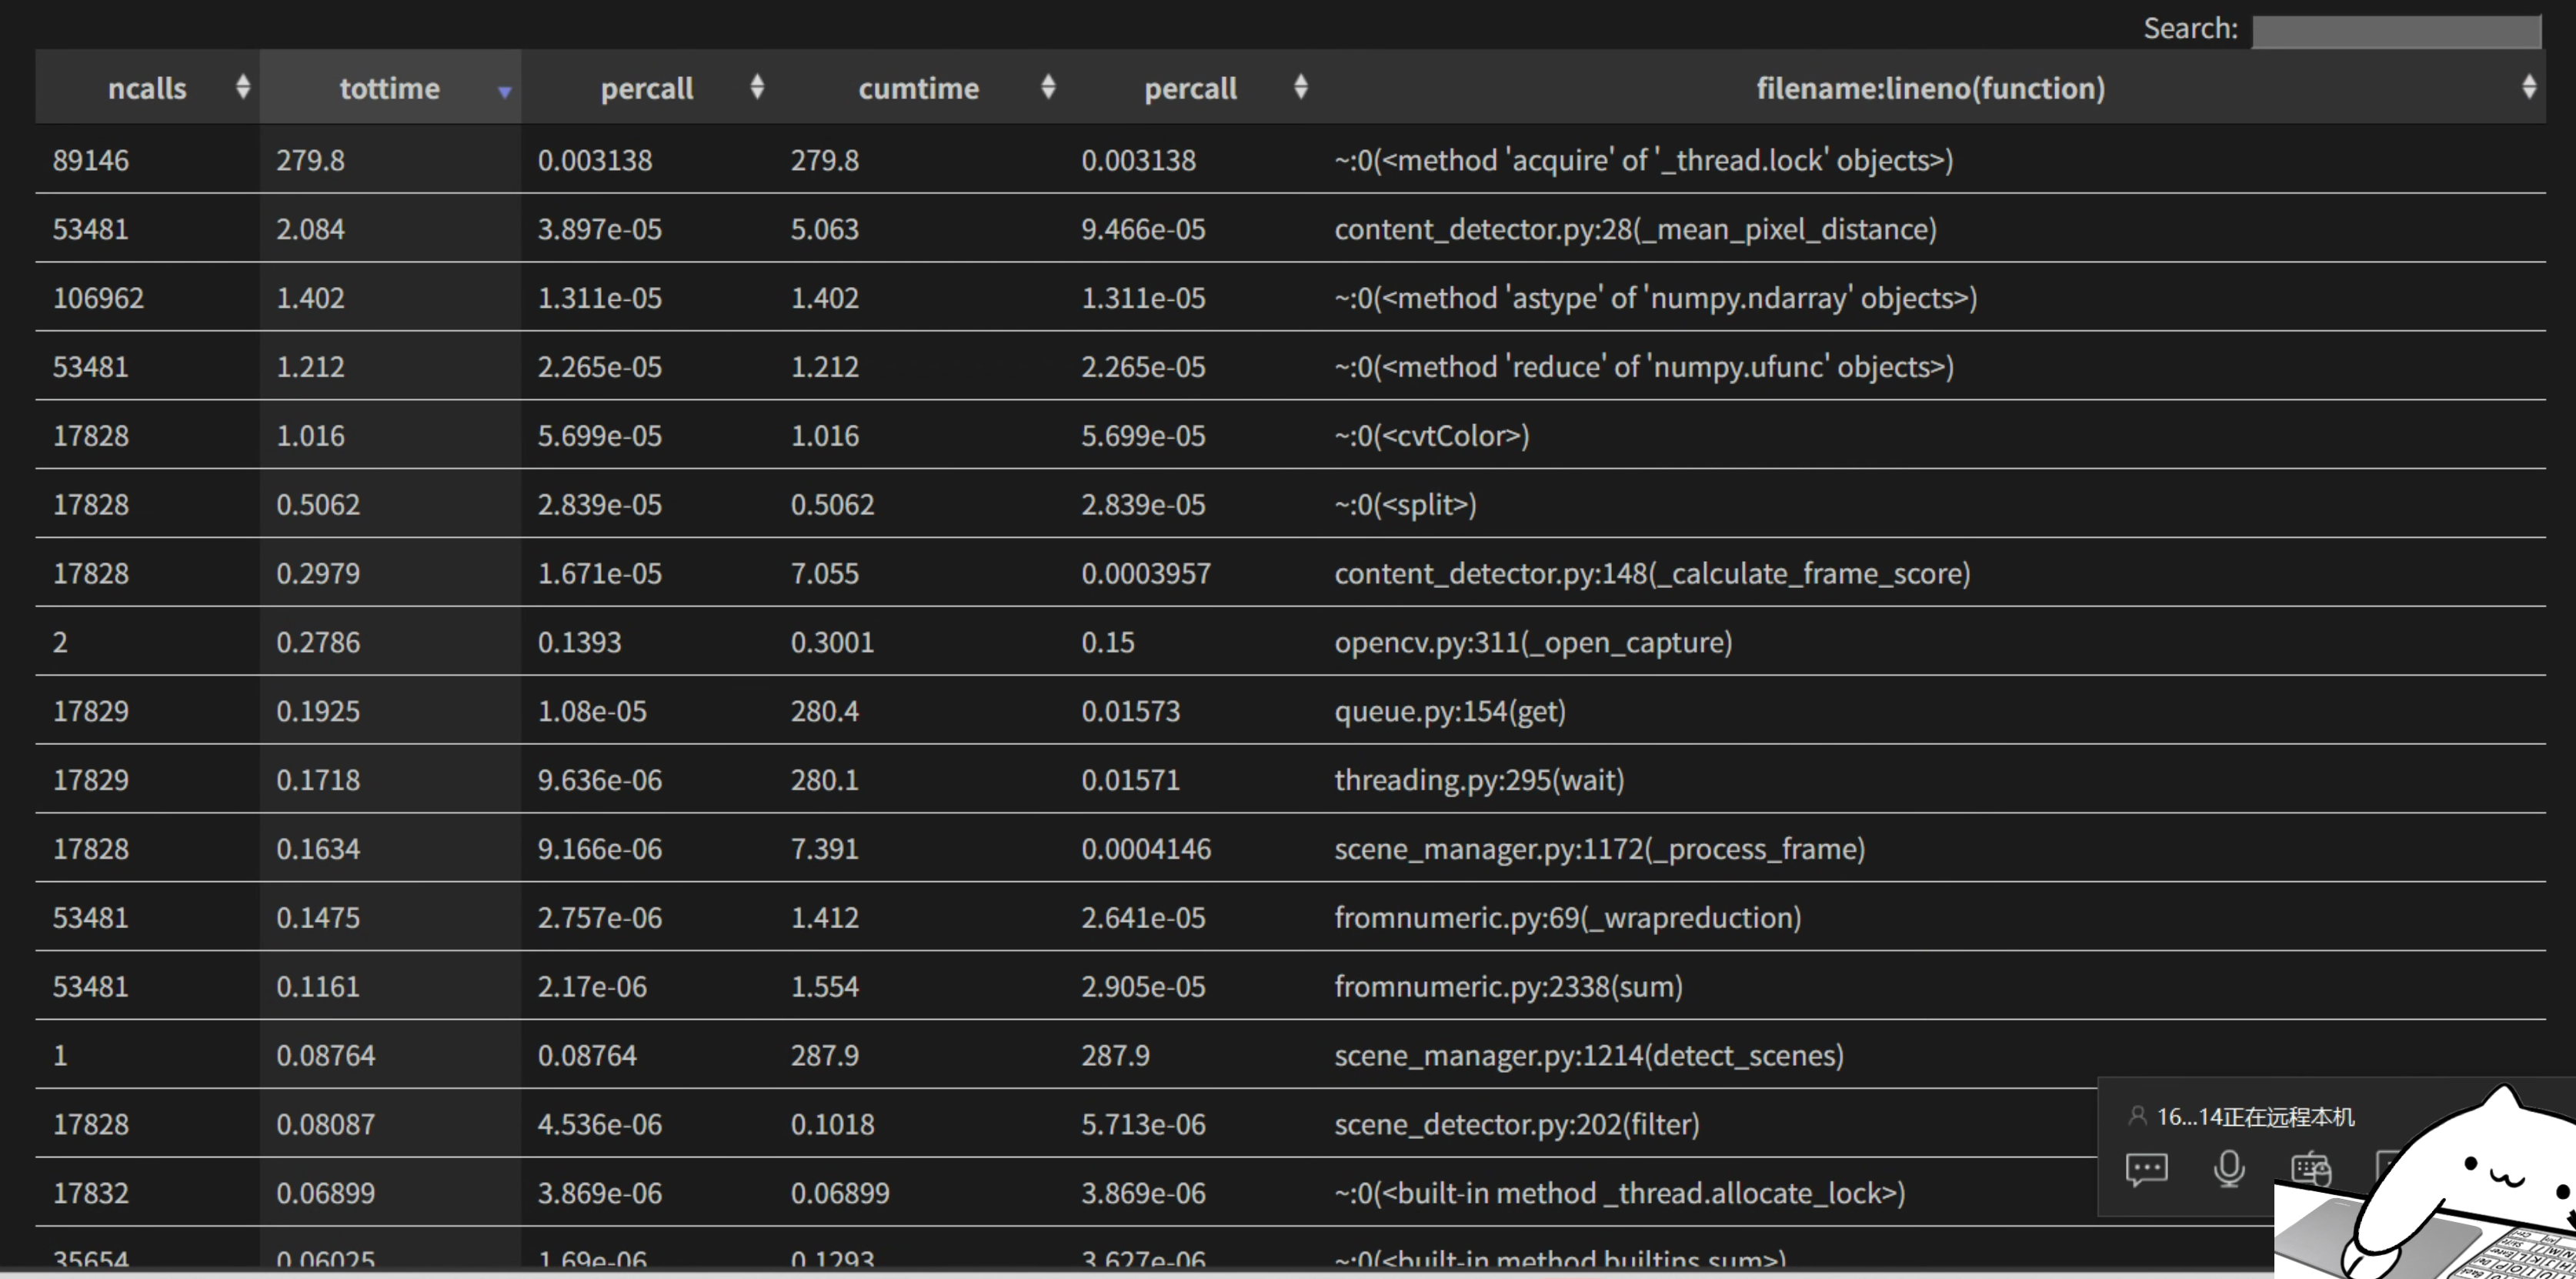Viewport: 2576px width, 1279px height.
Task: Click cumtime value 280.4
Action: tap(824, 712)
